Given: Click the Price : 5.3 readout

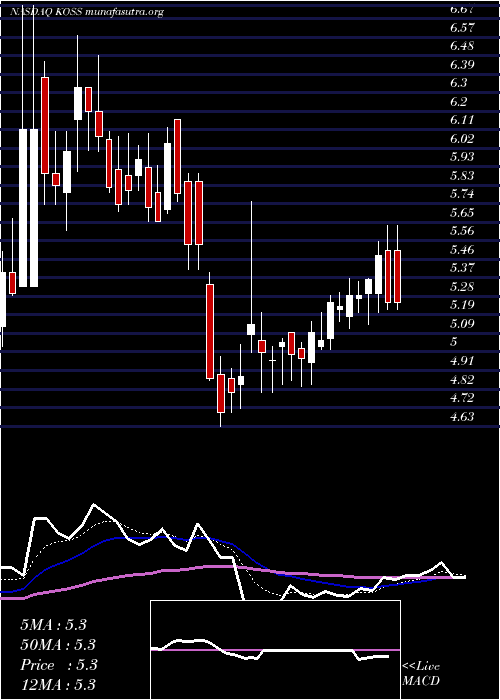Looking at the screenshot, I should (58, 665).
